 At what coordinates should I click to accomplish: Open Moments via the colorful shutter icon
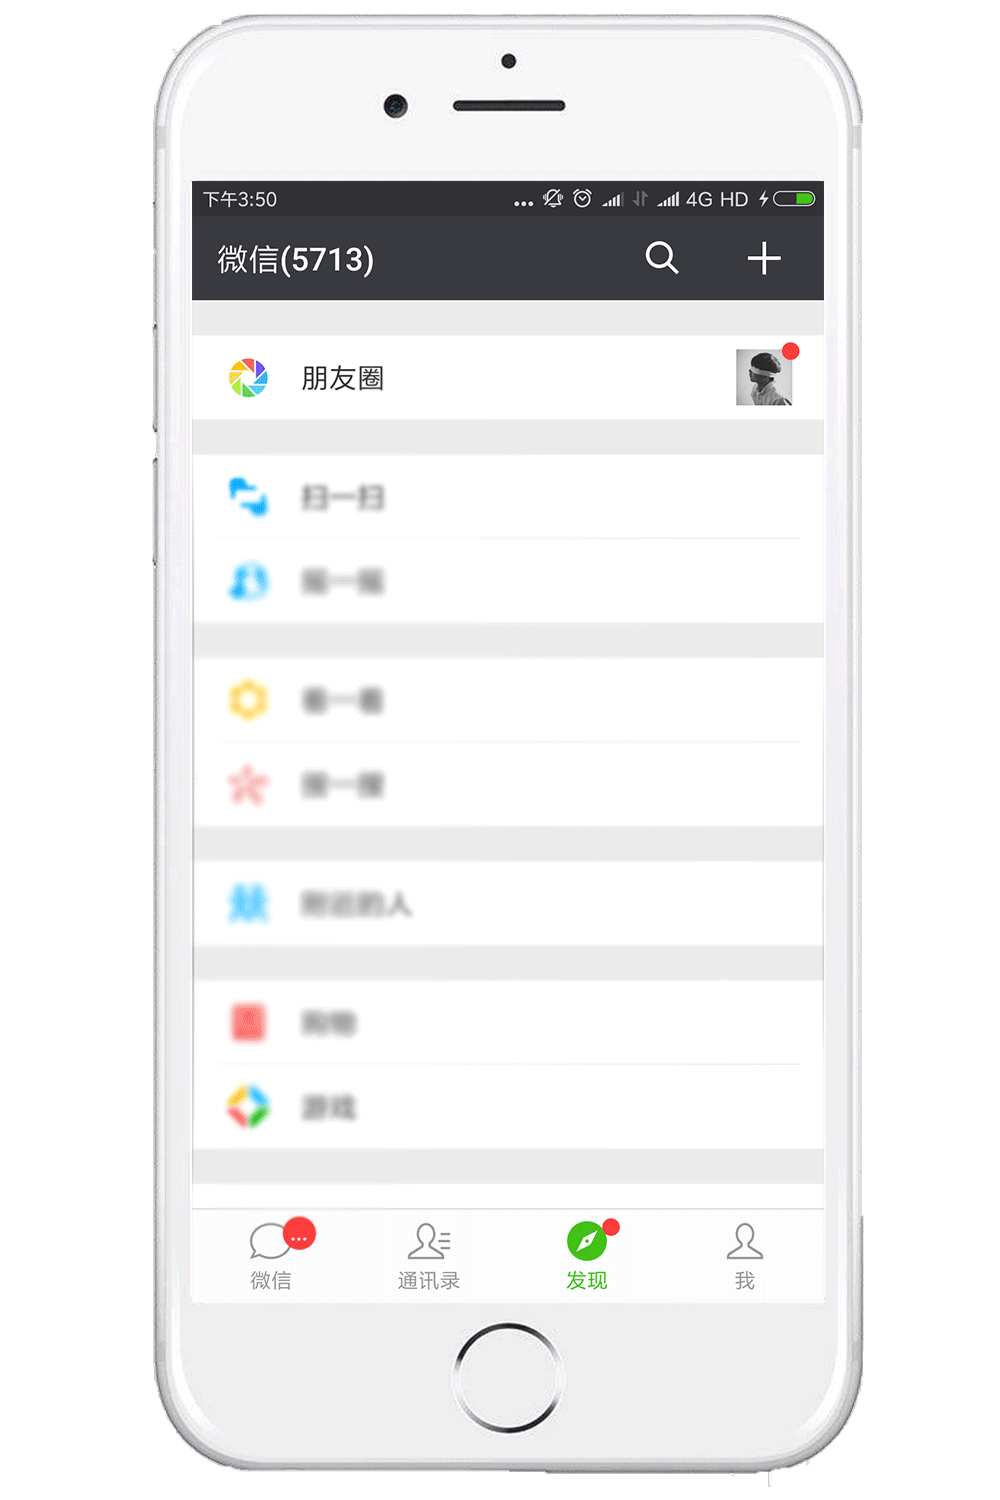coord(248,378)
